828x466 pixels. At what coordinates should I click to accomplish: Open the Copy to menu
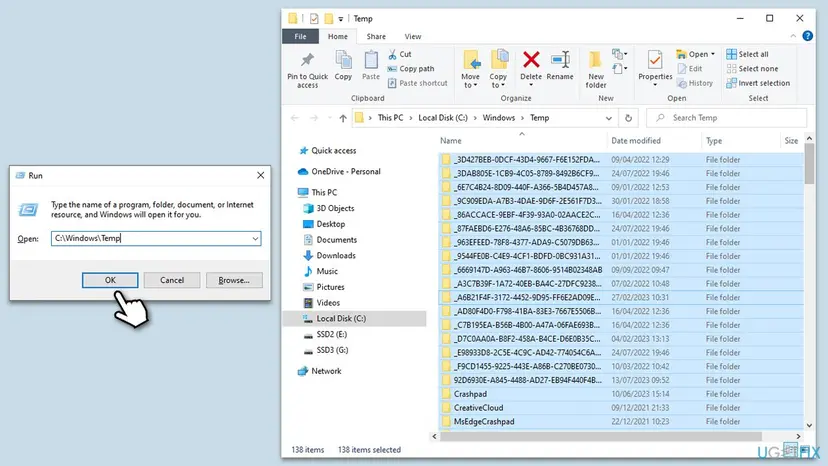tap(498, 69)
